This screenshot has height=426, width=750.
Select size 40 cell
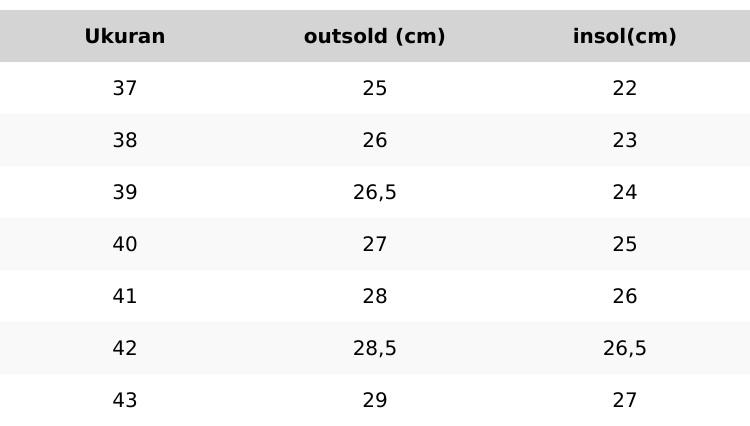[x=125, y=245]
